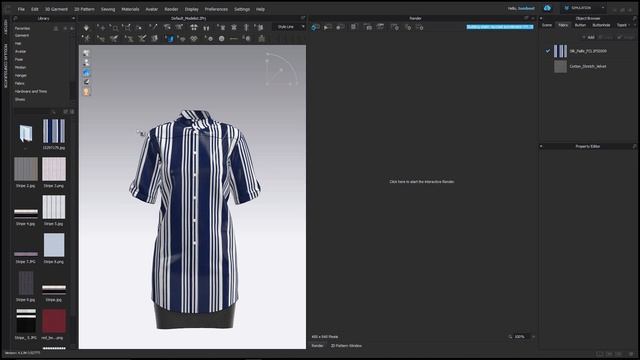Click the blue render progress bar
Viewport: 640px width, 360px height.
pos(500,27)
